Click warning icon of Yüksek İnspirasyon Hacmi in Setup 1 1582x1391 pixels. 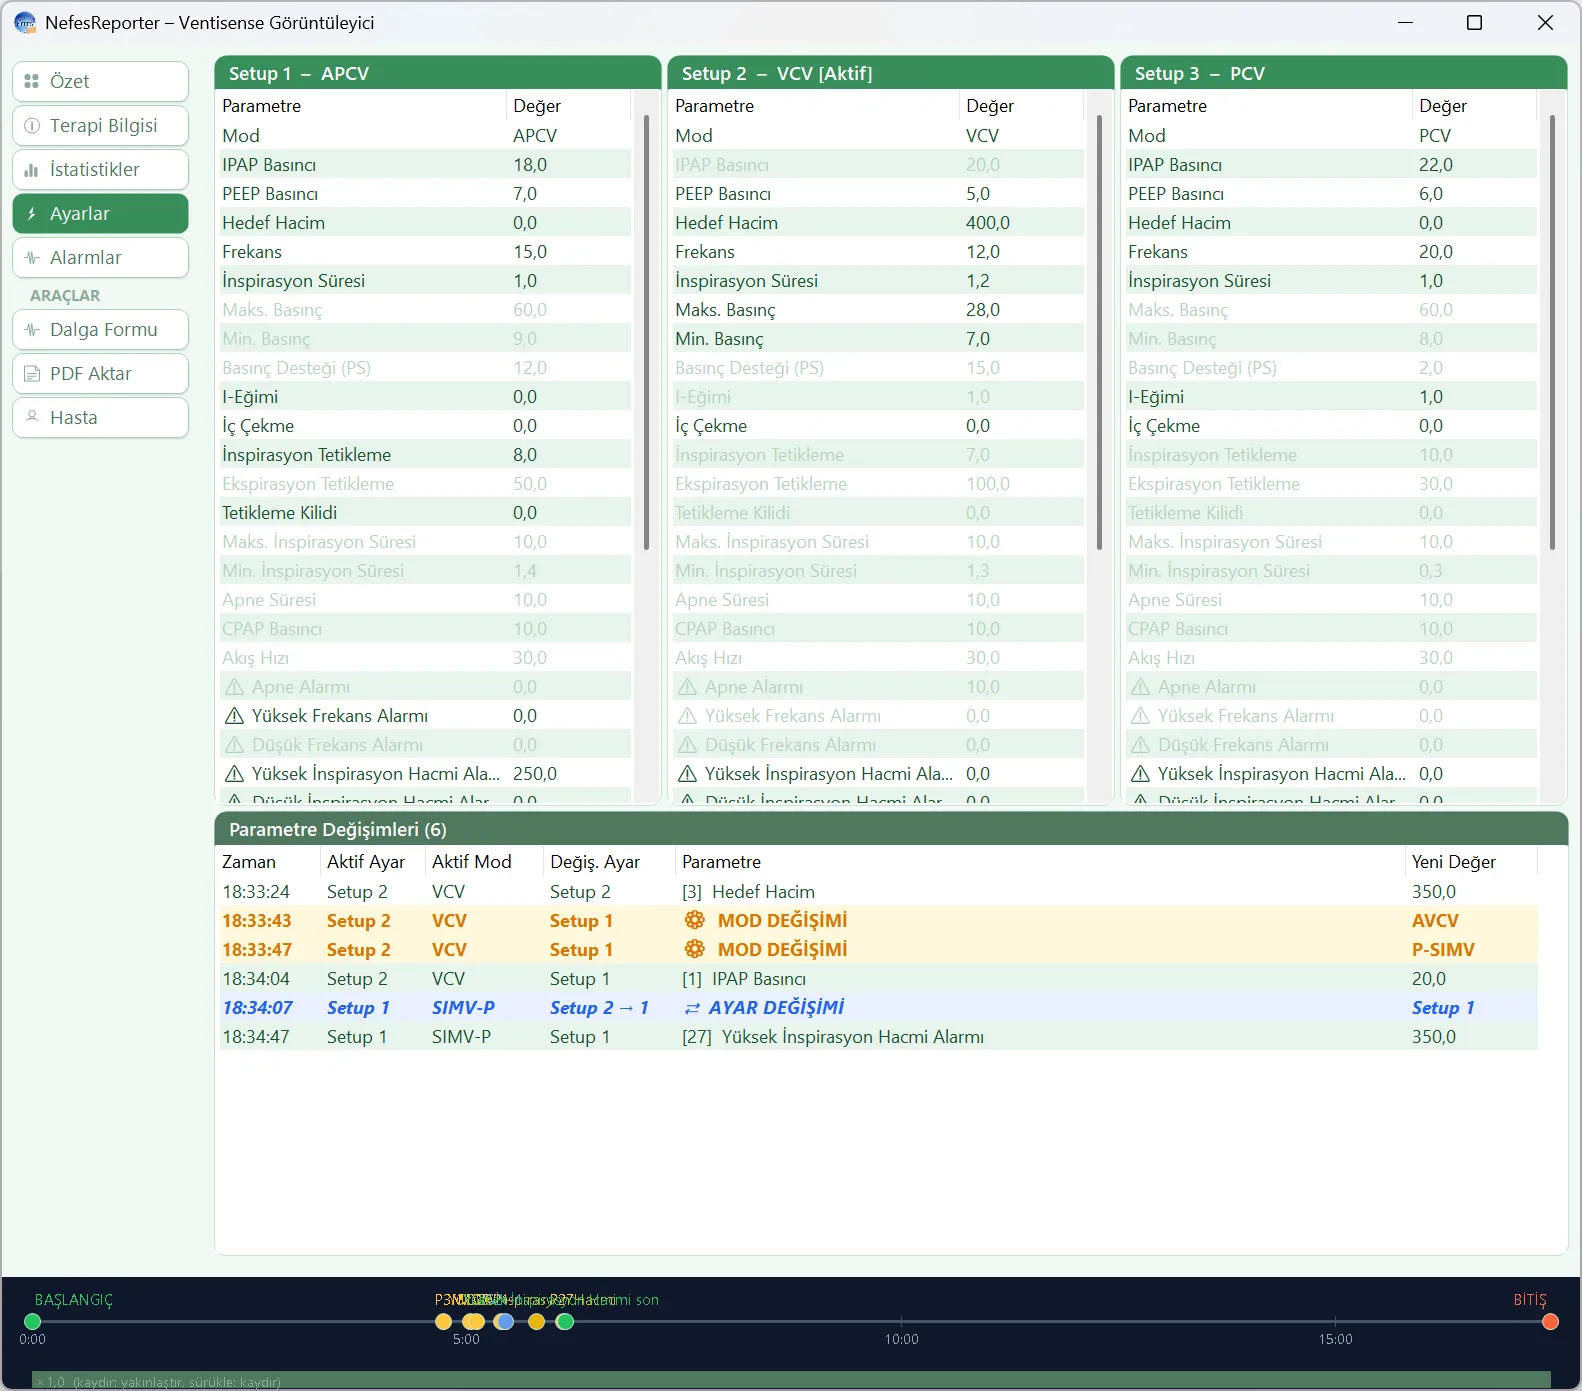coord(234,774)
